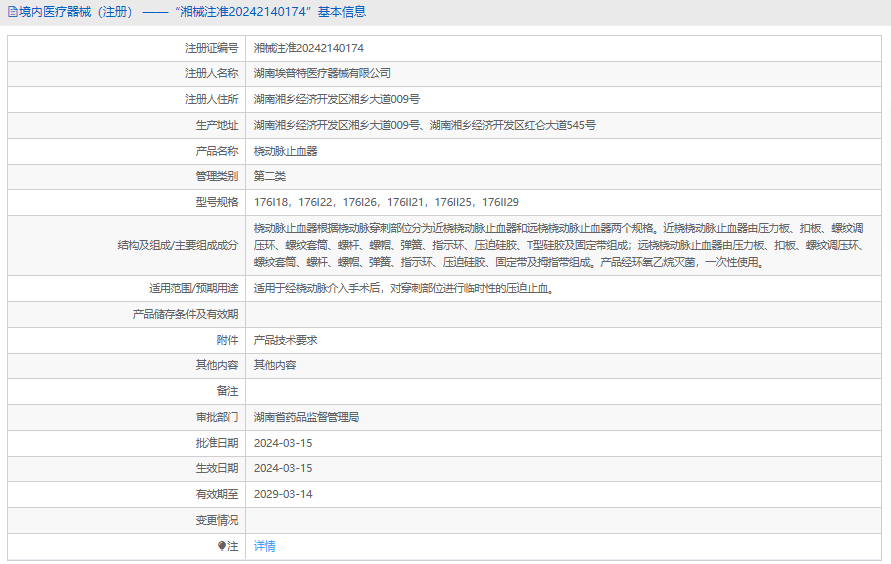Select the model list 176I18，176I22…

point(386,202)
